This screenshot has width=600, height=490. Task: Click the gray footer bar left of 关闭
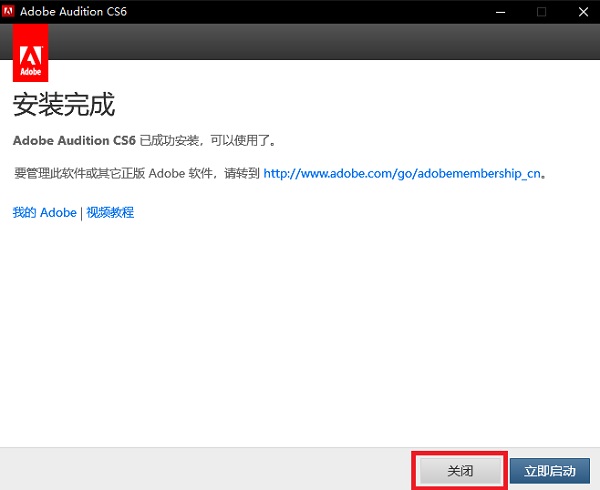pyautogui.click(x=200, y=469)
